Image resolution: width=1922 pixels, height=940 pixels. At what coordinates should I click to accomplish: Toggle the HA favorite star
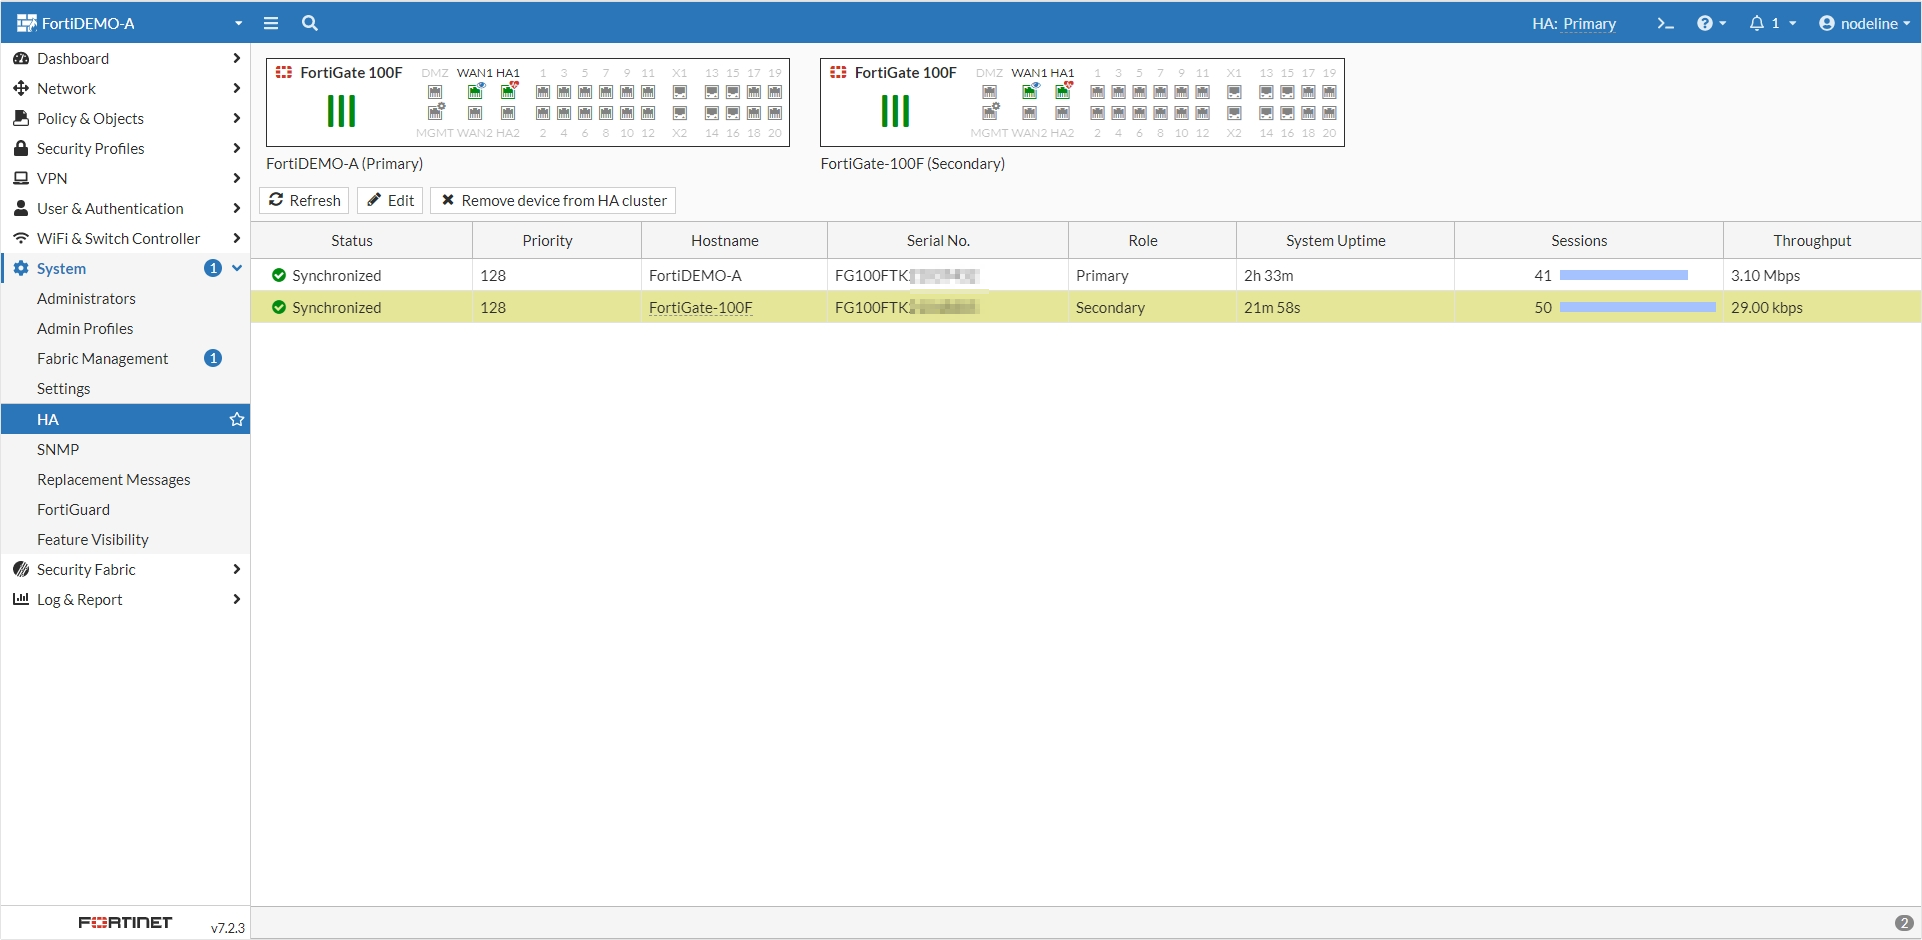[237, 419]
